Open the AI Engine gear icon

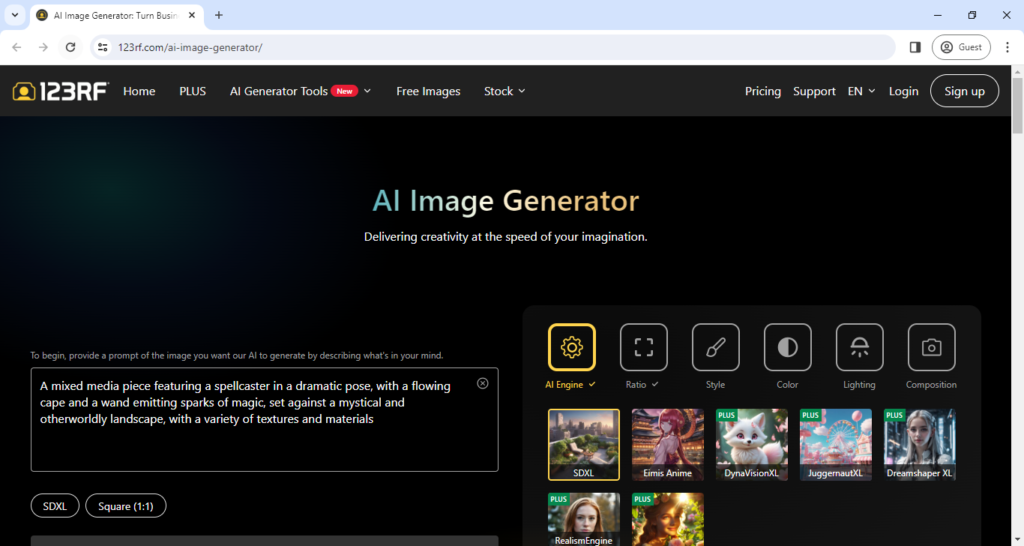[571, 347]
